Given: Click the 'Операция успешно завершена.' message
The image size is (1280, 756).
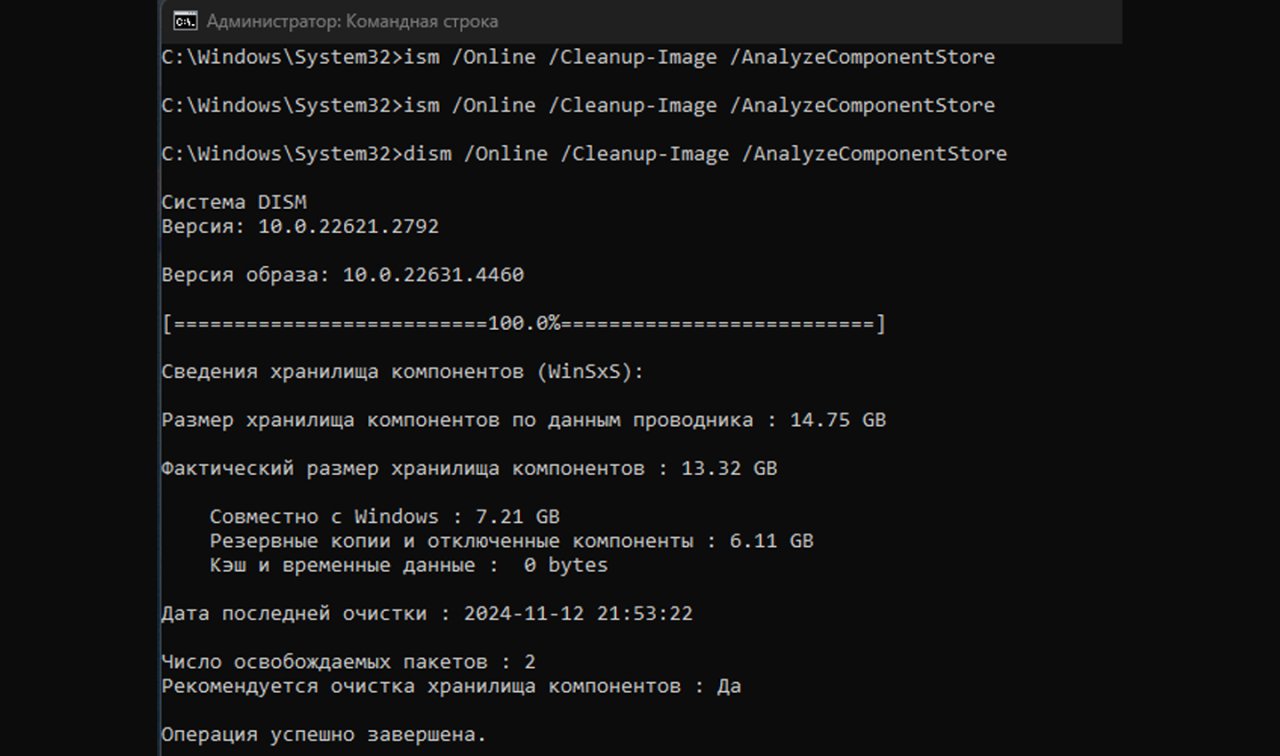Looking at the screenshot, I should point(324,735).
